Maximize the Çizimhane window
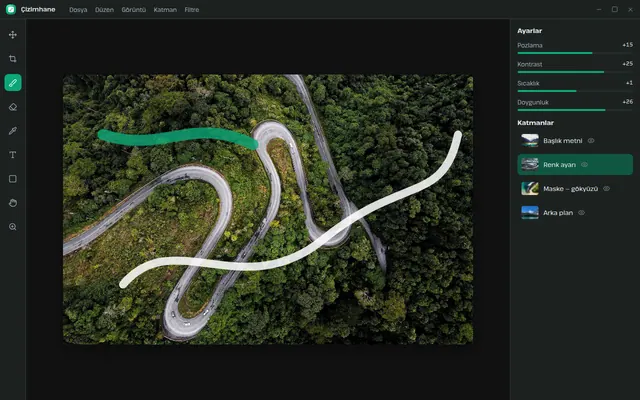This screenshot has width=640, height=400. click(x=614, y=9)
